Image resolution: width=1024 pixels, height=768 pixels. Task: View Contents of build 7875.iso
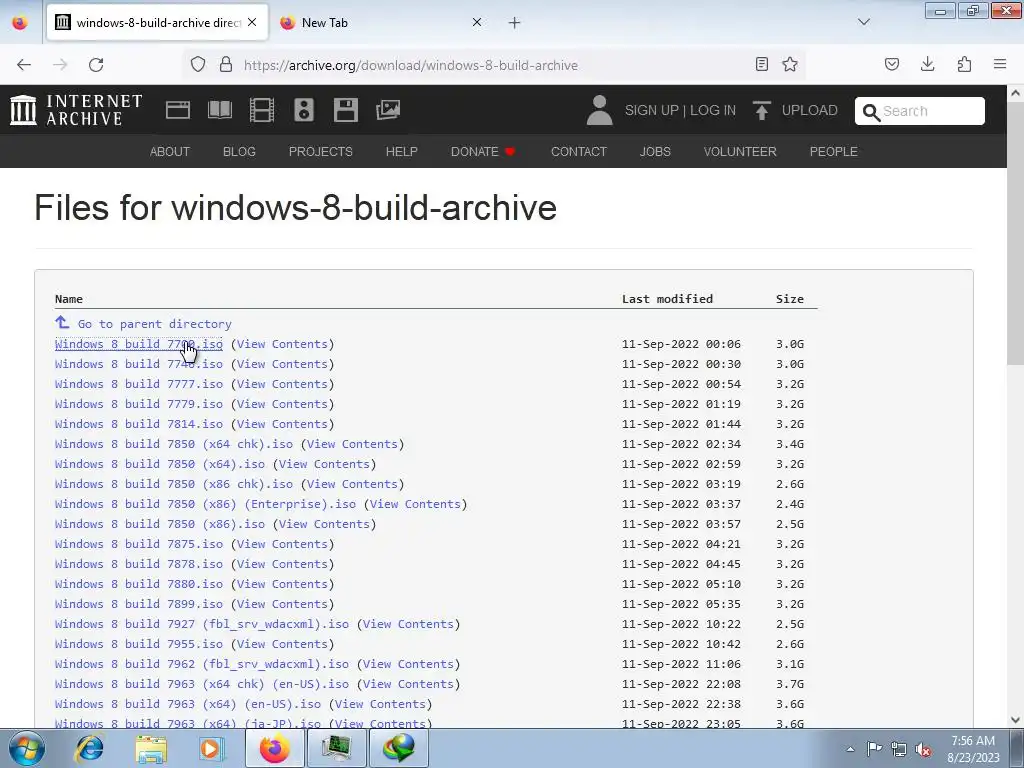click(282, 544)
